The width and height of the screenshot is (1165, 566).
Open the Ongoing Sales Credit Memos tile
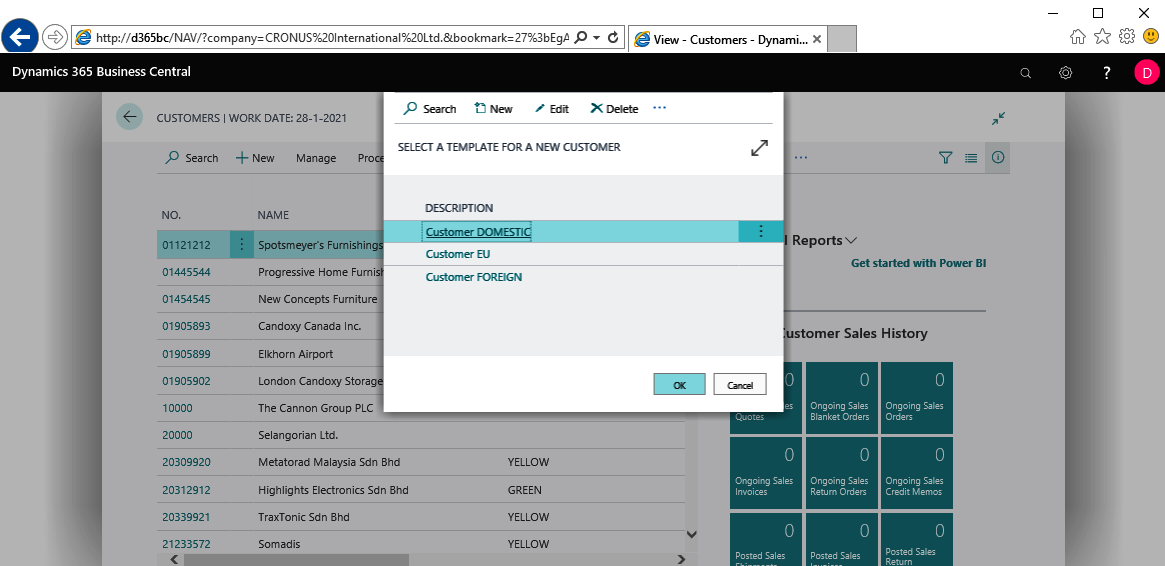(917, 472)
